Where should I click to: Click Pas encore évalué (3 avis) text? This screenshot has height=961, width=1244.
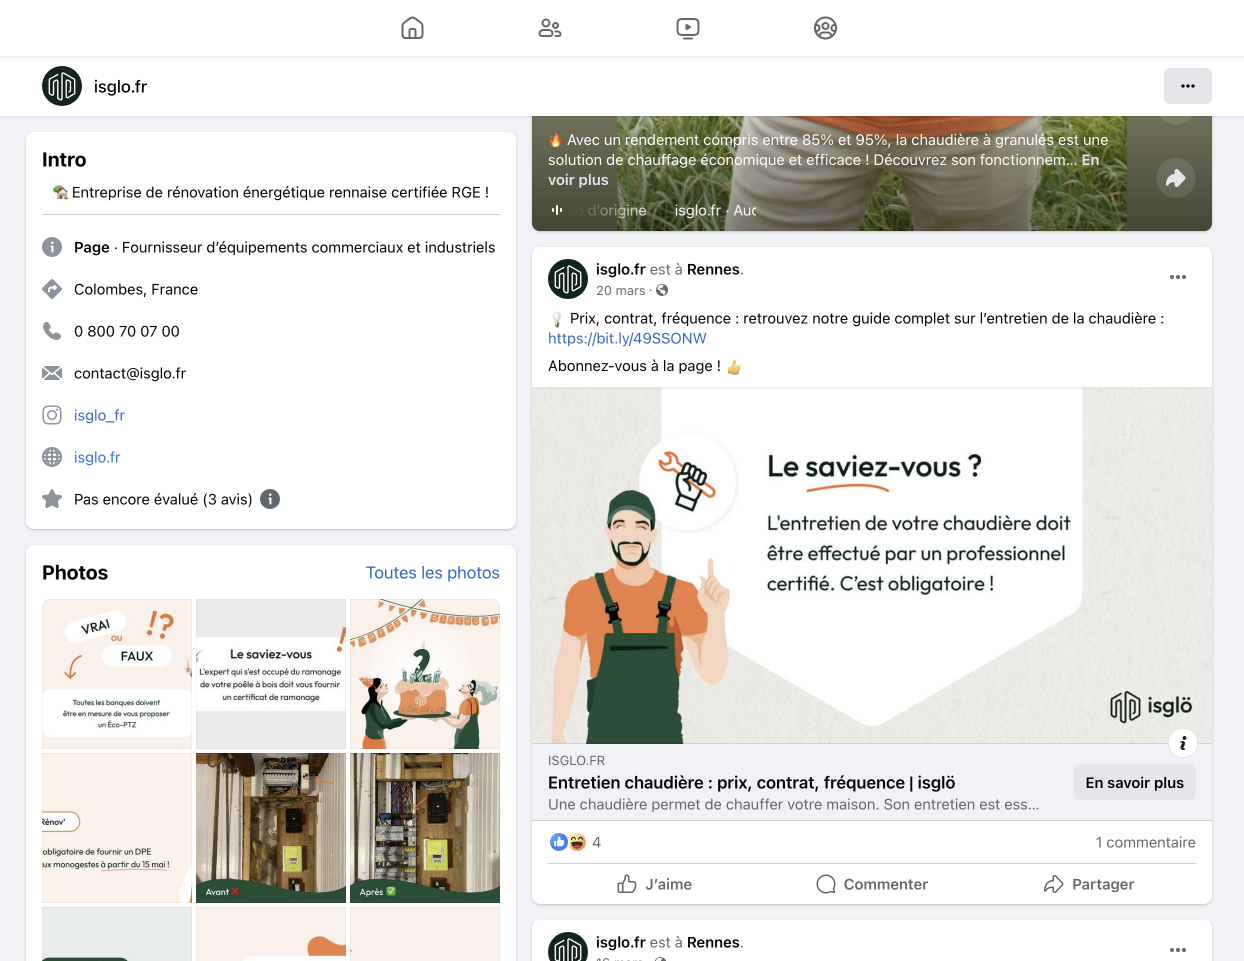coord(163,499)
